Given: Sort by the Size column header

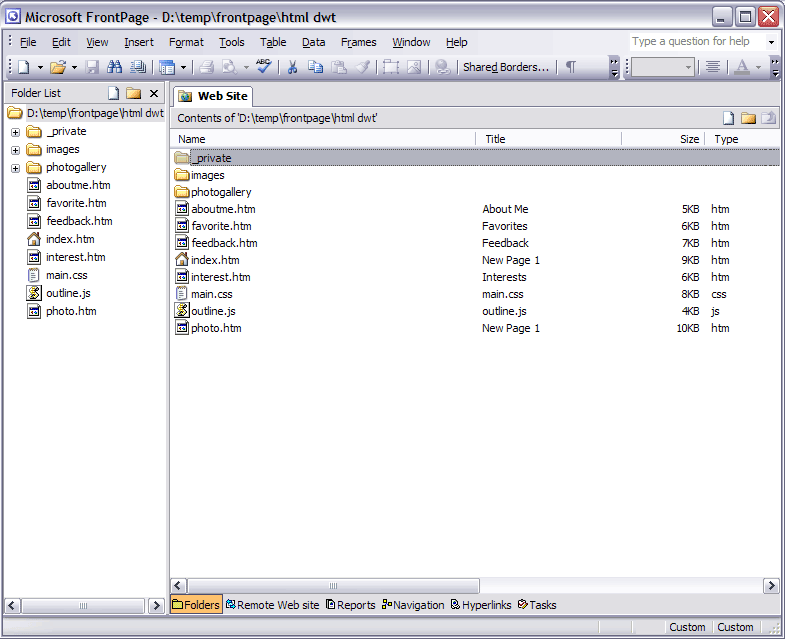Looking at the screenshot, I should click(663, 139).
